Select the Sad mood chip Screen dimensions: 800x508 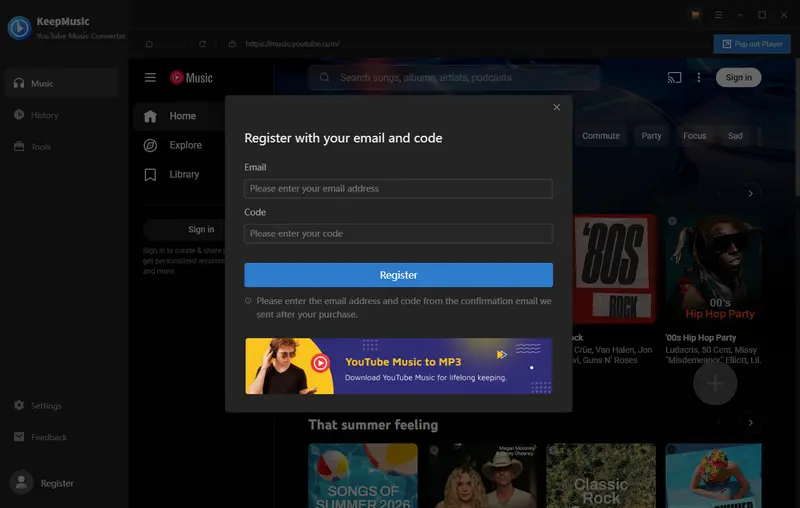[735, 136]
